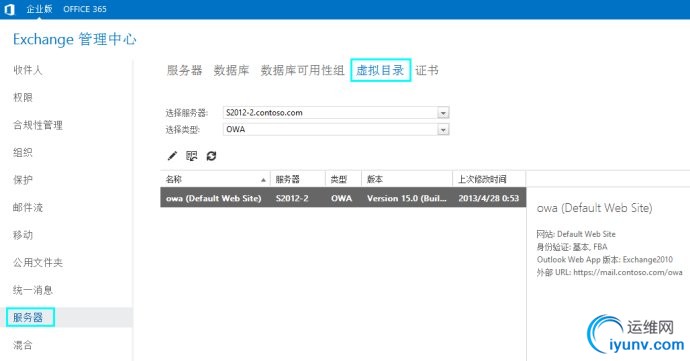Image resolution: width=690 pixels, height=361 pixels.
Task: Open OFFICE 365 in the top bar
Action: point(85,9)
